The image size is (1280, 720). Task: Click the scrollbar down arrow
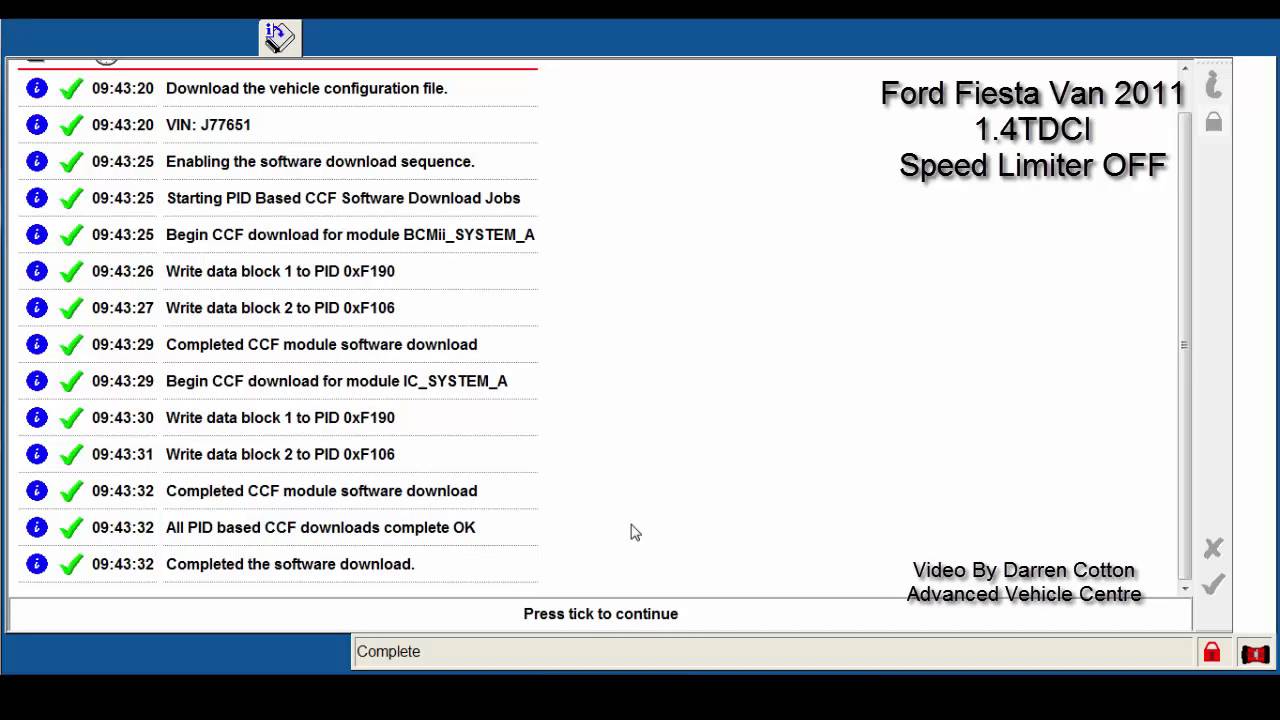click(x=1185, y=589)
